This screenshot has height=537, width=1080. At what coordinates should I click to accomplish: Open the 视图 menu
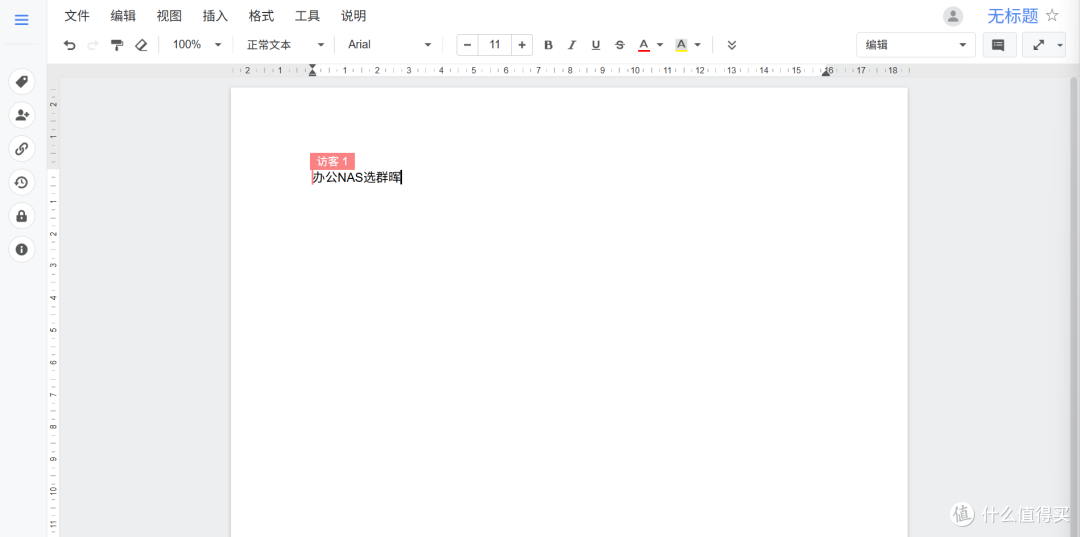point(169,16)
